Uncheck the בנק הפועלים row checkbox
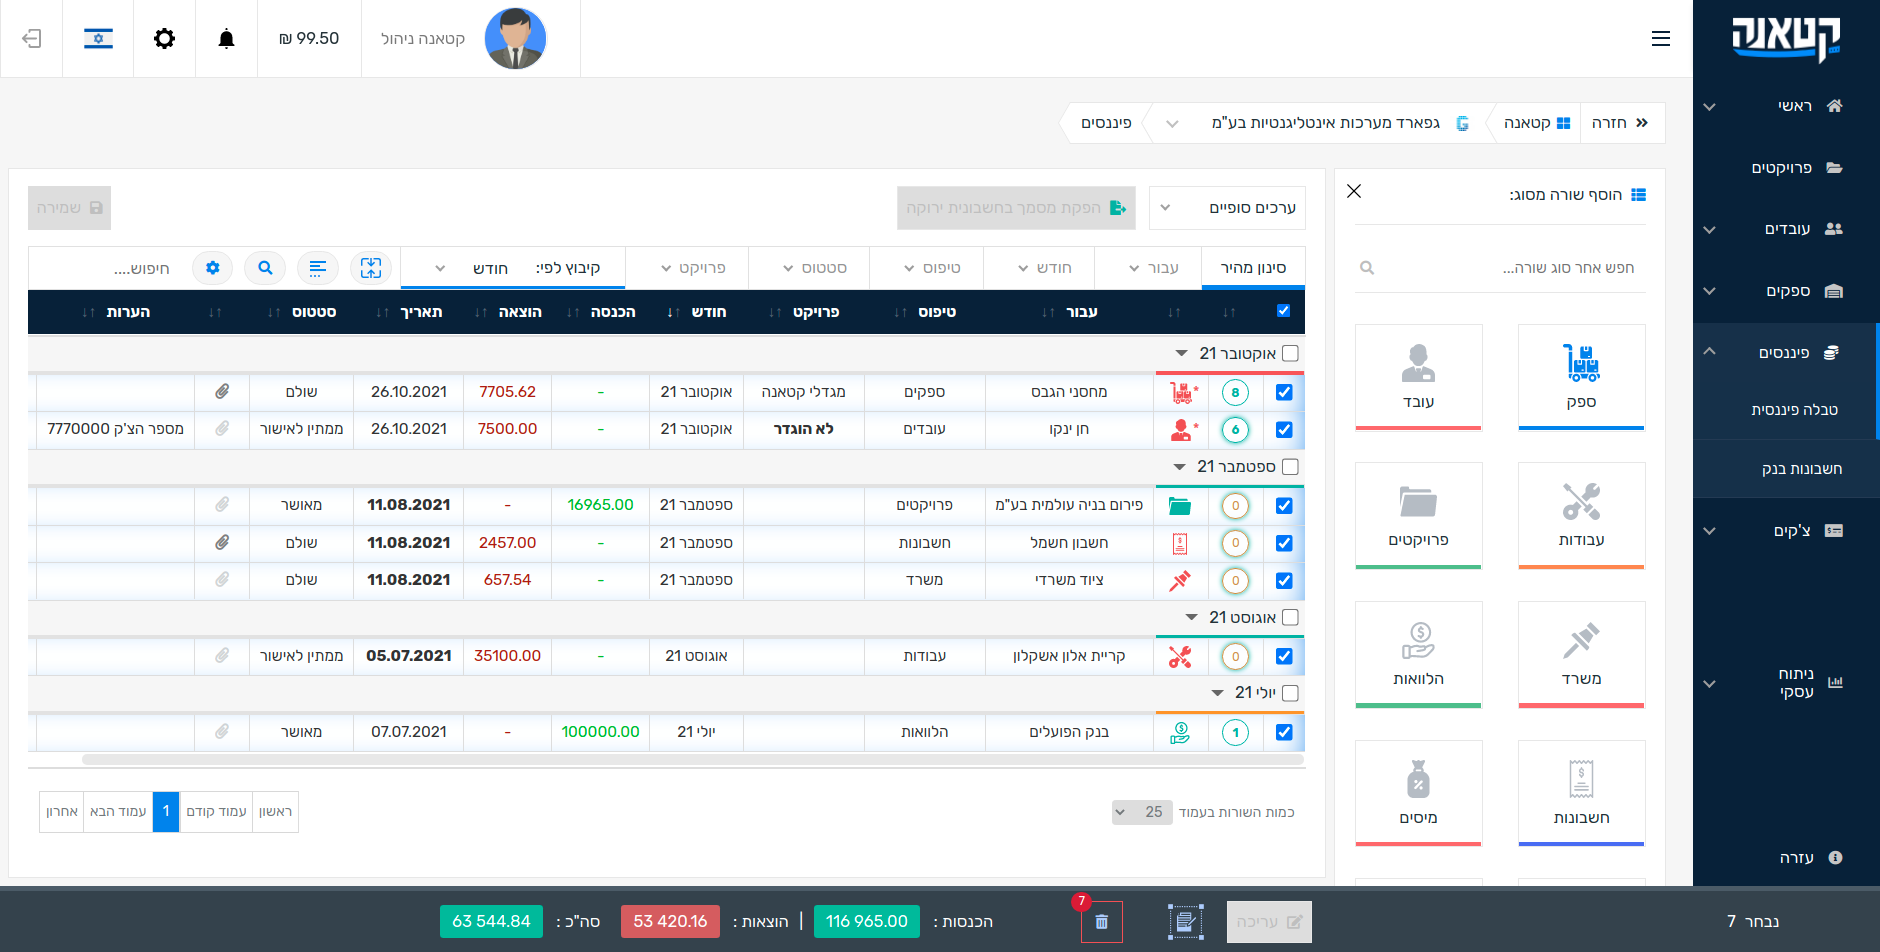The image size is (1880, 952). coord(1284,732)
